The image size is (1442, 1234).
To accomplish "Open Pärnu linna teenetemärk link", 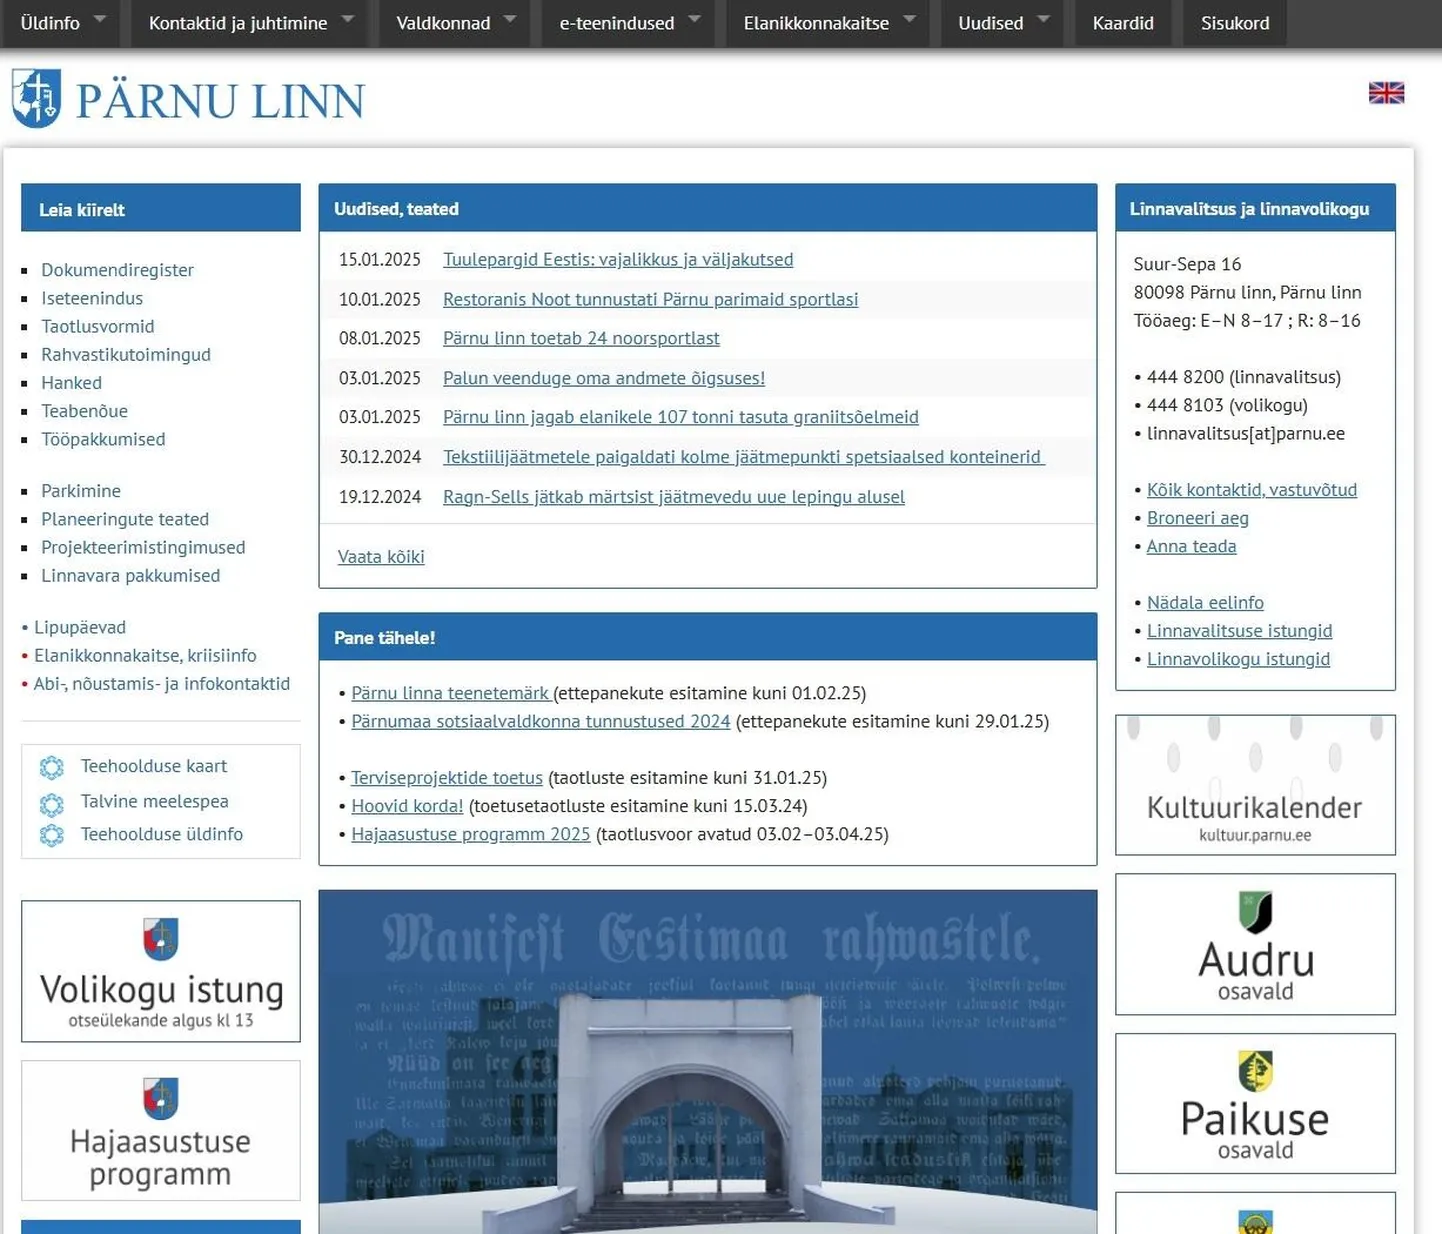I will coord(451,693).
